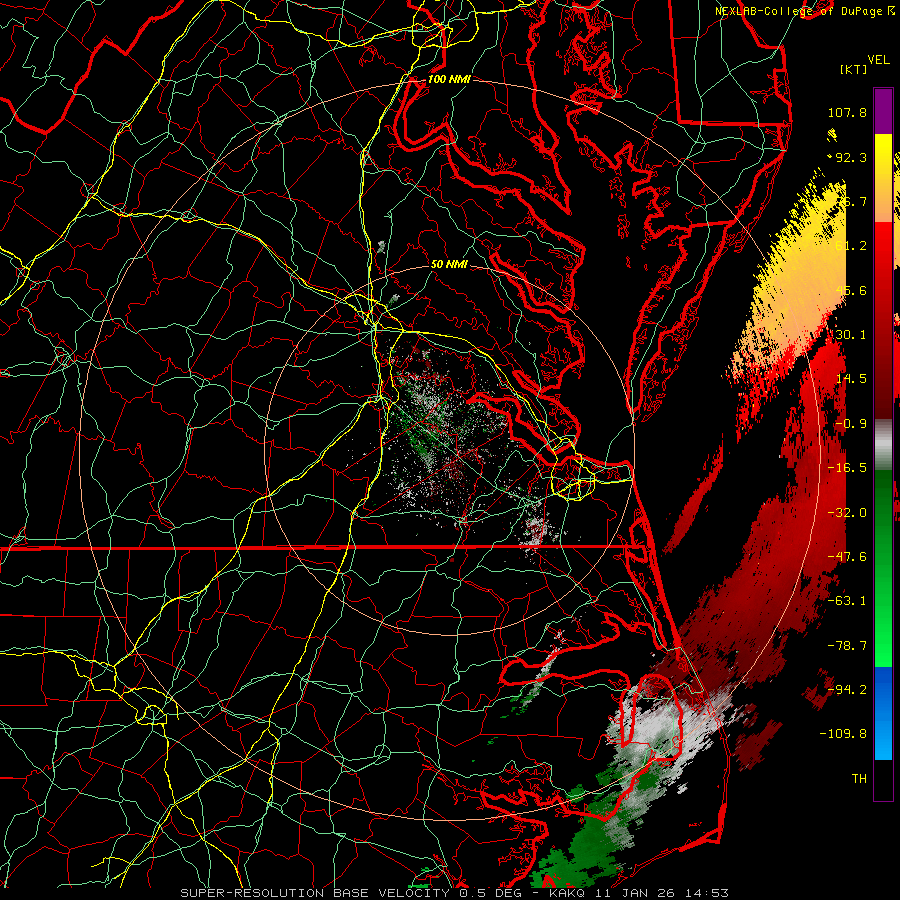Image resolution: width=900 pixels, height=900 pixels.
Task: Click the 14:53 timestamp in the caption
Action: coord(709,893)
